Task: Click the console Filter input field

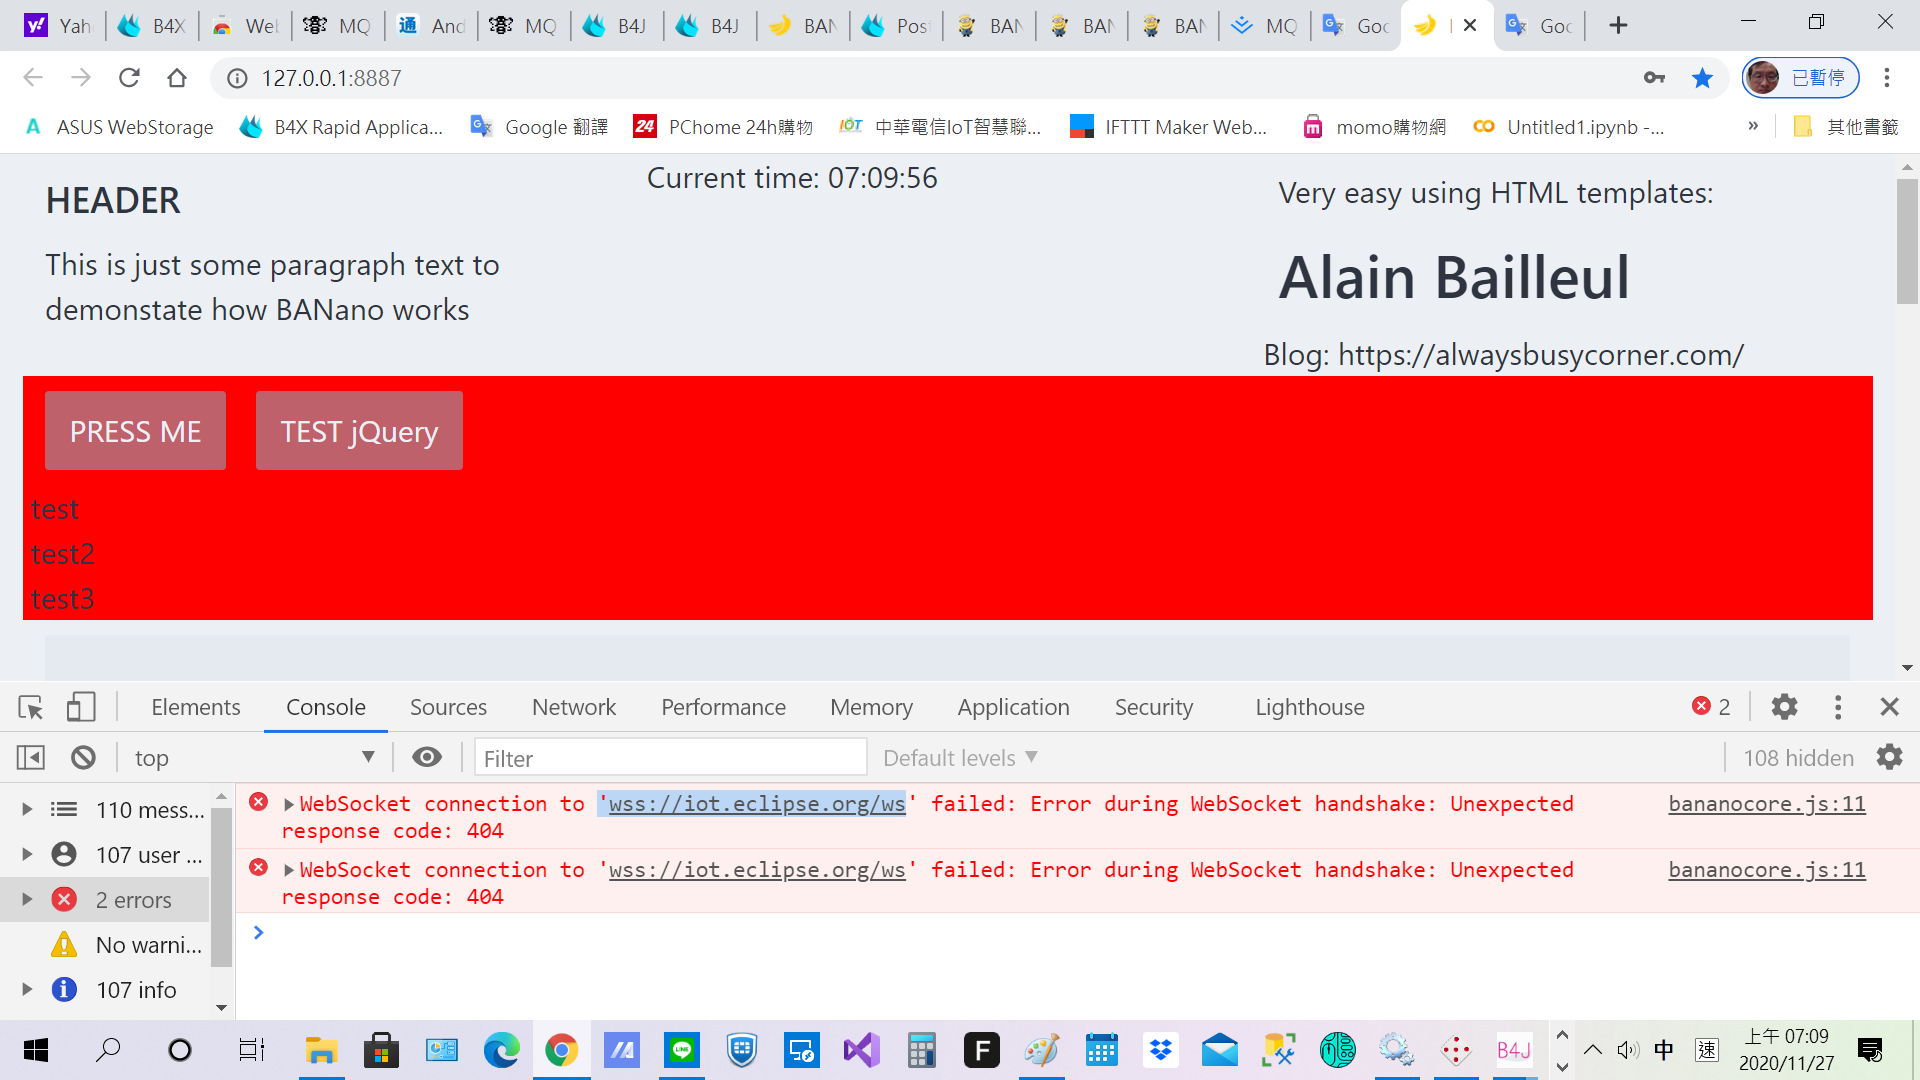Action: coord(670,758)
